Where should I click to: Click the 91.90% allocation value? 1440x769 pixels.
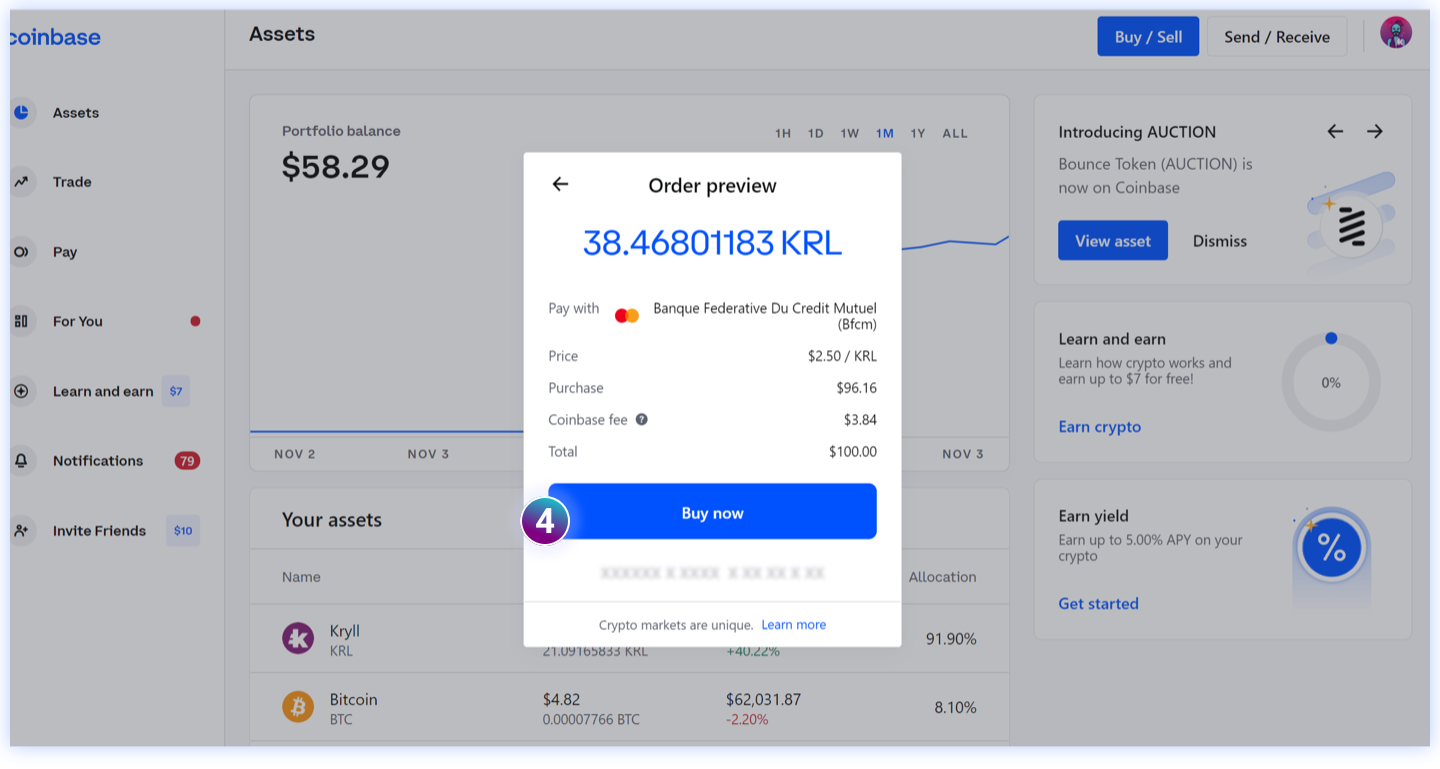pos(951,639)
